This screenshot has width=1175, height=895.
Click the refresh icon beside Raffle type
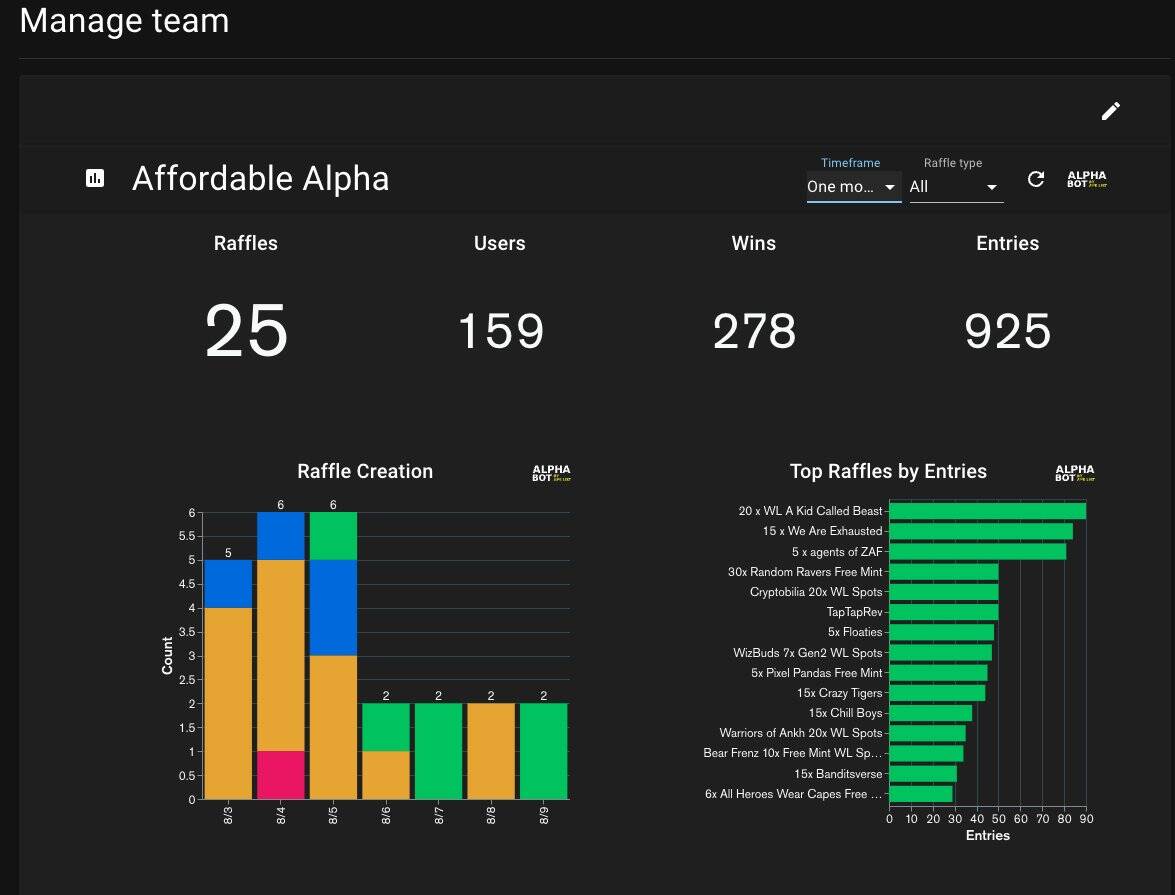pos(1036,179)
